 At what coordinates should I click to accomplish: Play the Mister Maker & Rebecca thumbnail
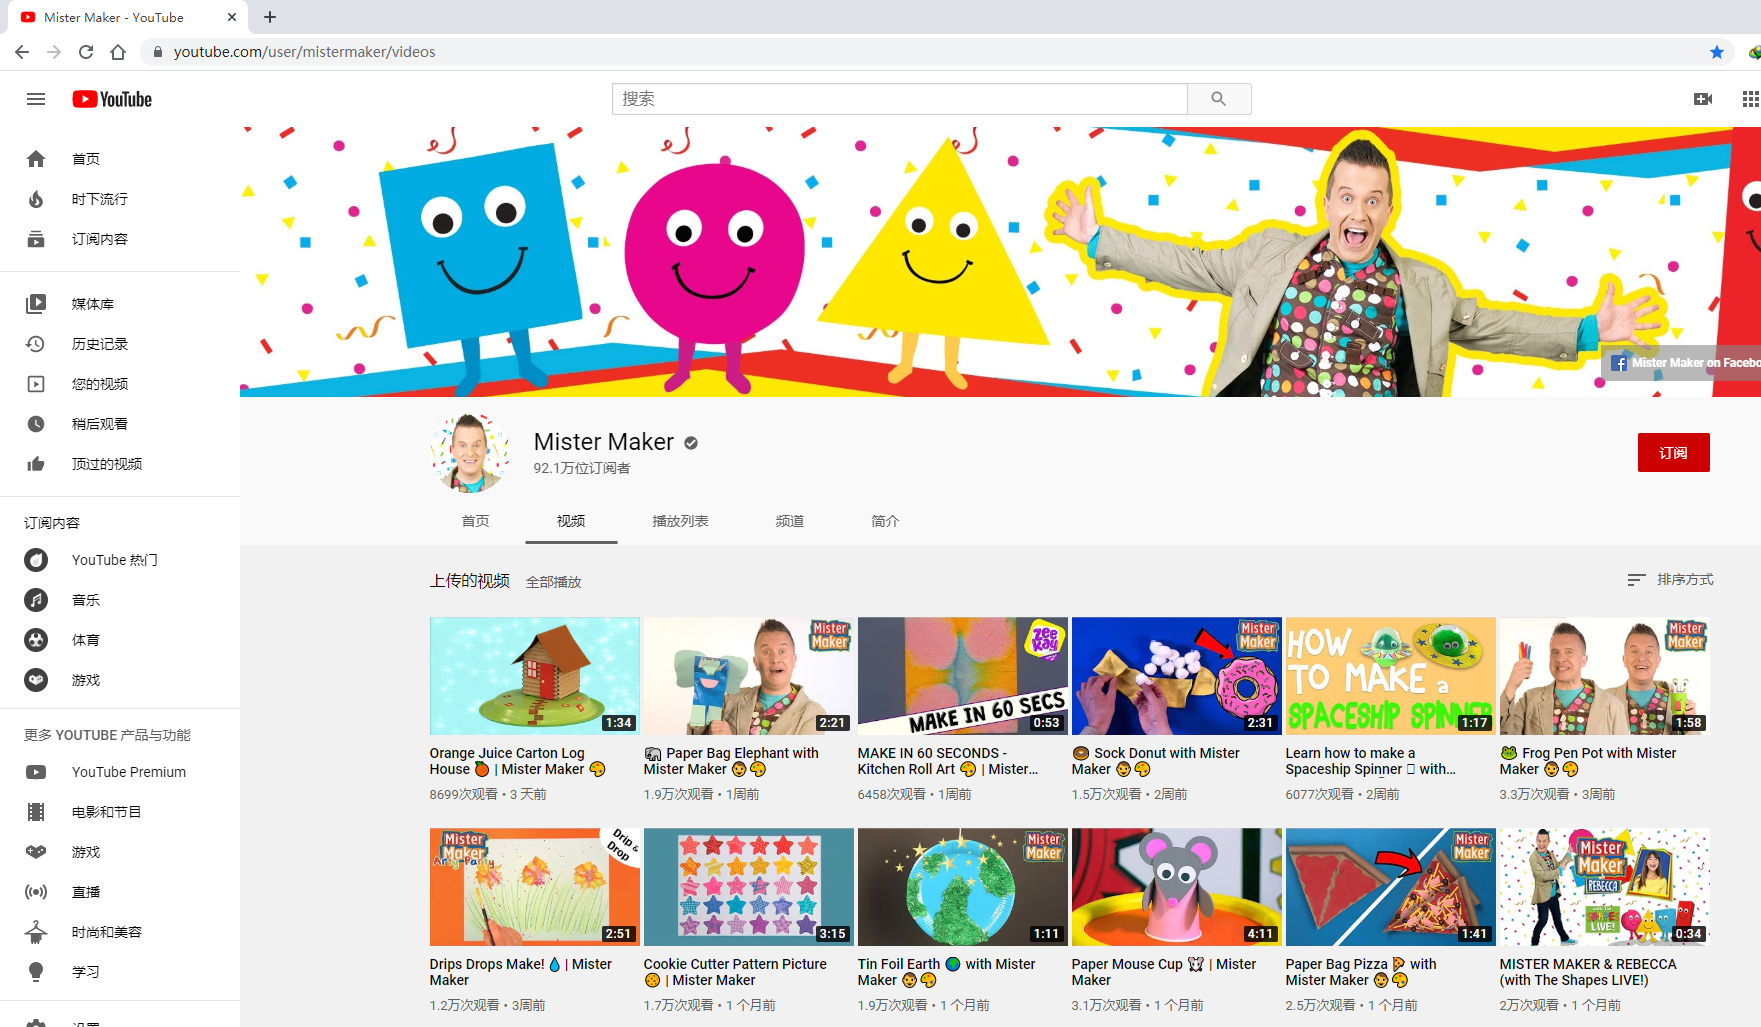[x=1605, y=887]
